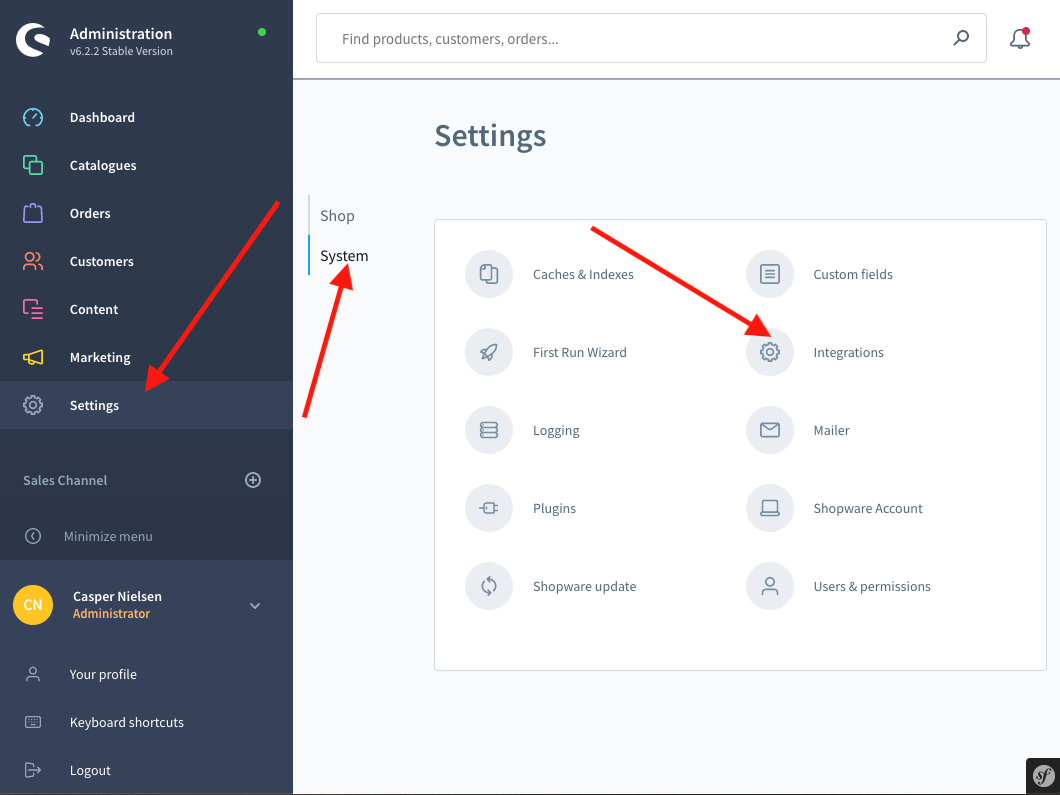The image size is (1060, 795).
Task: Open Catalogues in the sidebar
Action: click(x=103, y=165)
